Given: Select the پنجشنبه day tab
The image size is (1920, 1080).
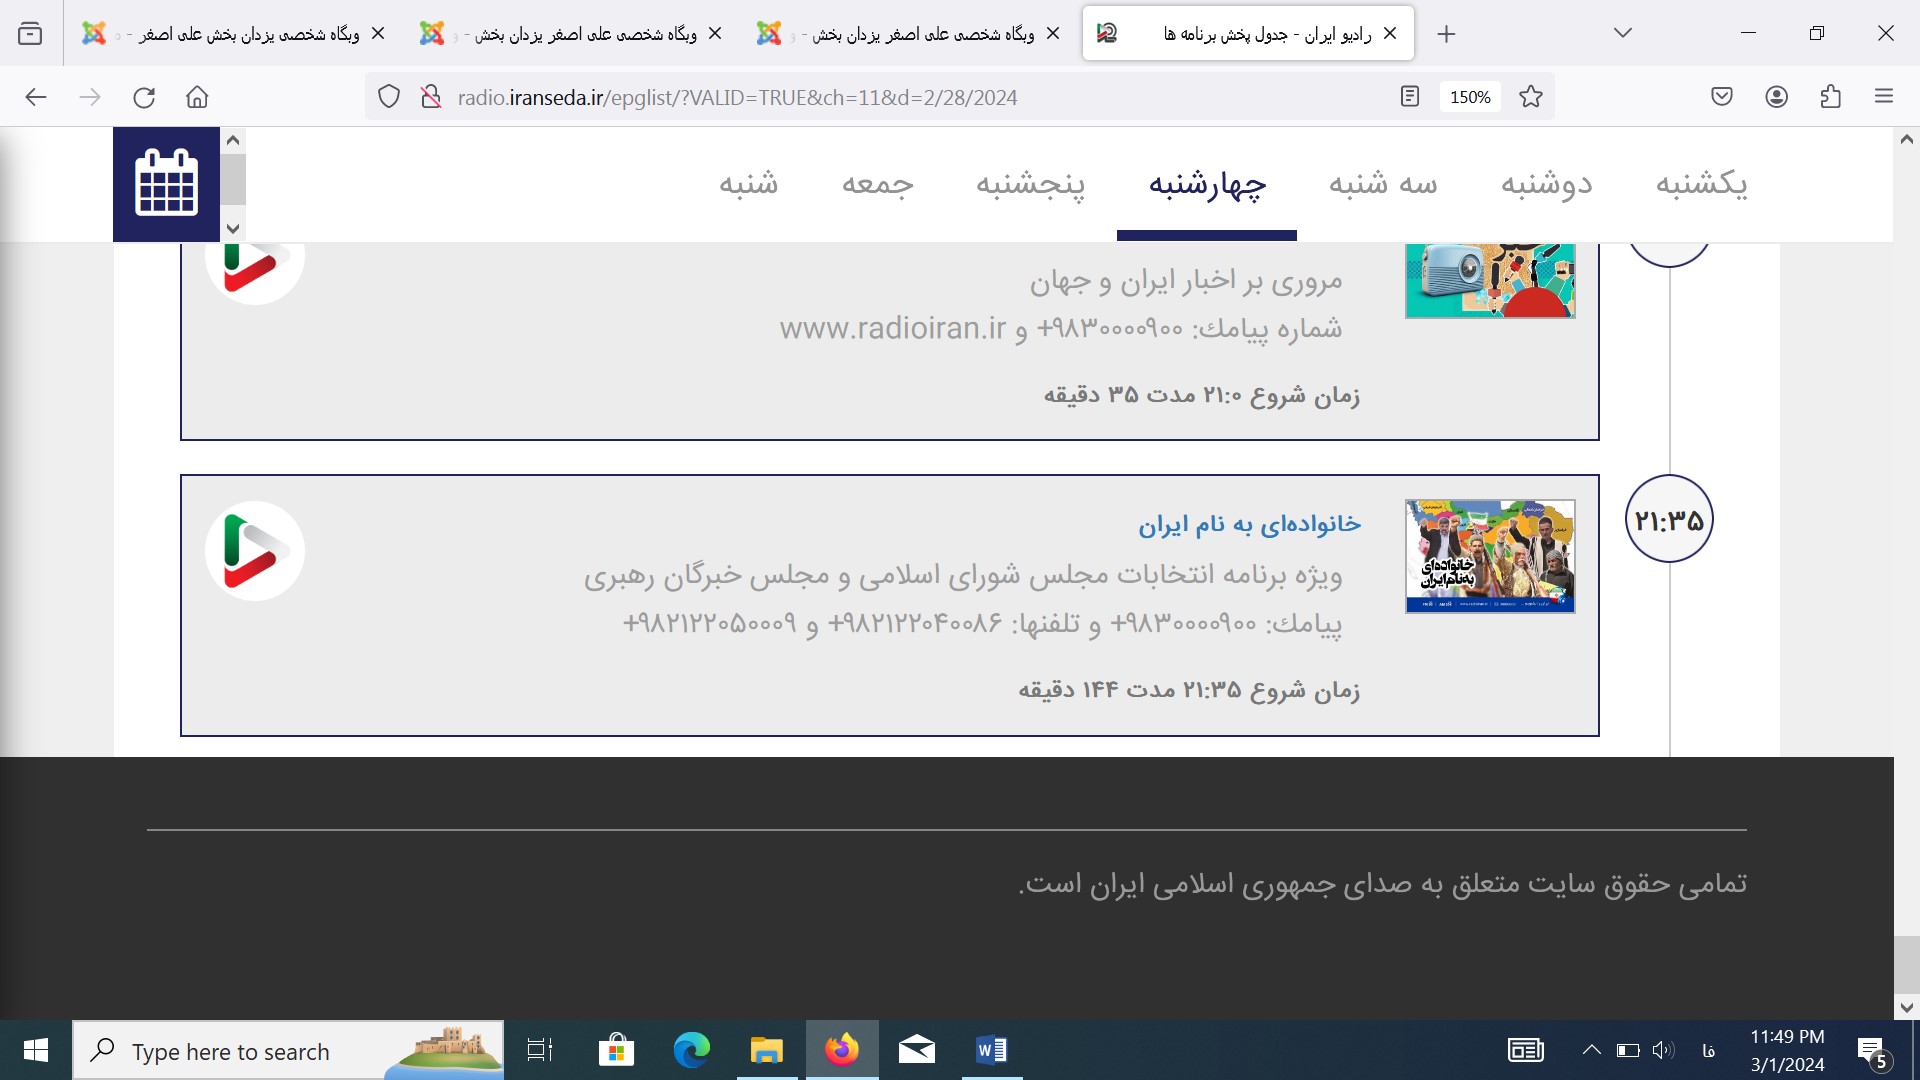Looking at the screenshot, I should [x=1030, y=184].
